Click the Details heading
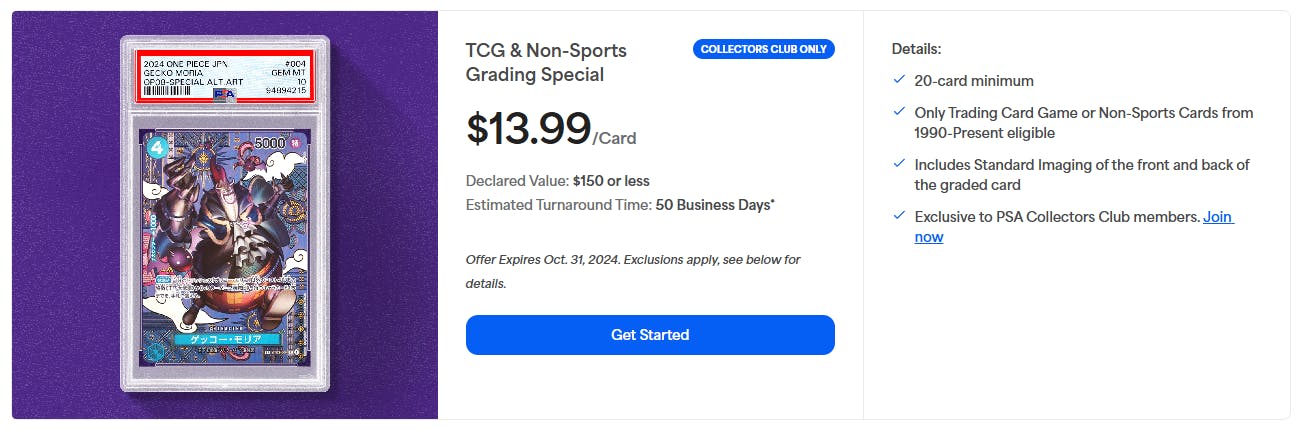Screen dimensions: 1304x430 pos(916,48)
